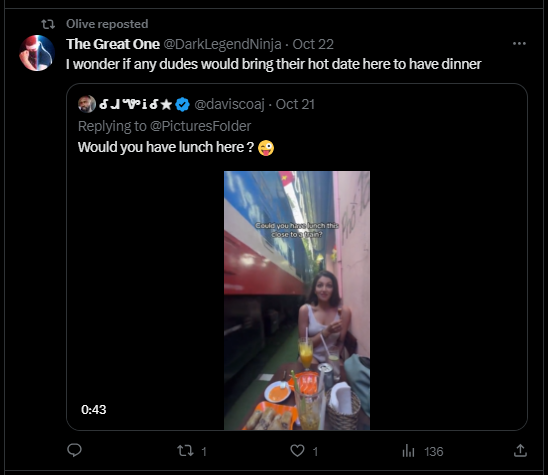
Task: Click the Olive reposted label
Action: (107, 24)
